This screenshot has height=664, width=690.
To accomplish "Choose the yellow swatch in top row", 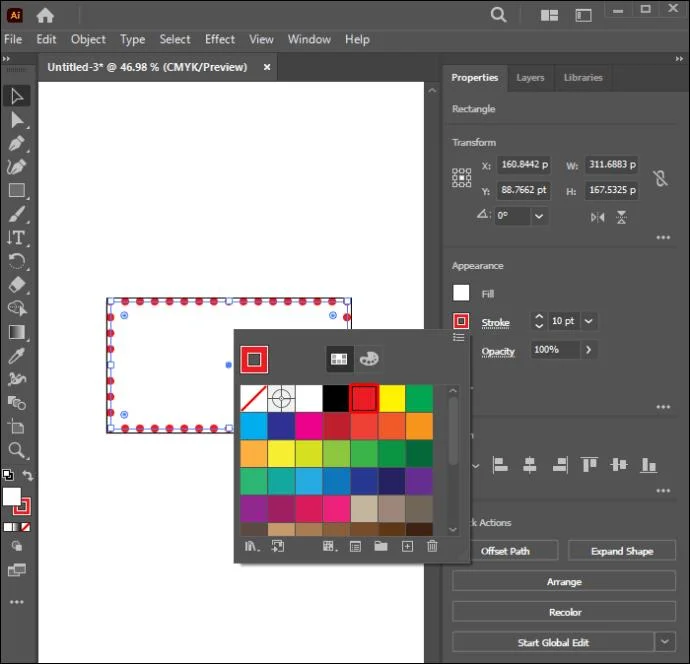I will click(x=392, y=398).
